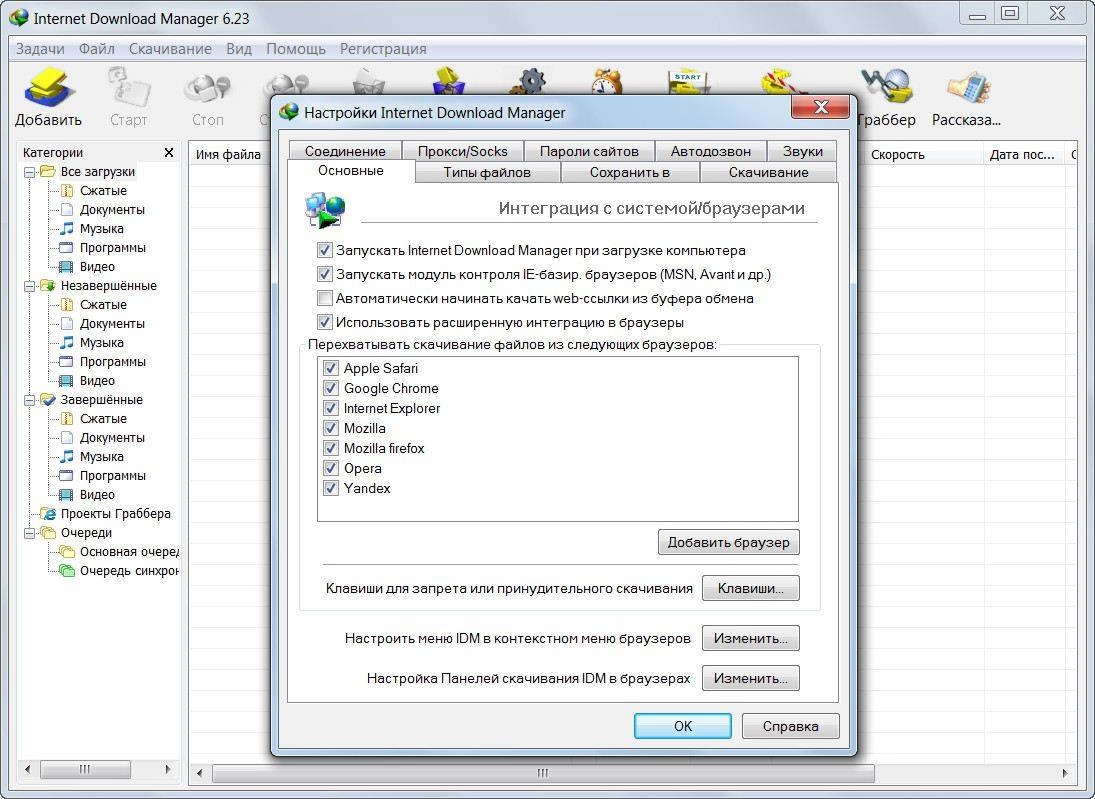Viewport: 1095px width, 799px height.
Task: Switch to the Звуки tab
Action: (x=802, y=151)
